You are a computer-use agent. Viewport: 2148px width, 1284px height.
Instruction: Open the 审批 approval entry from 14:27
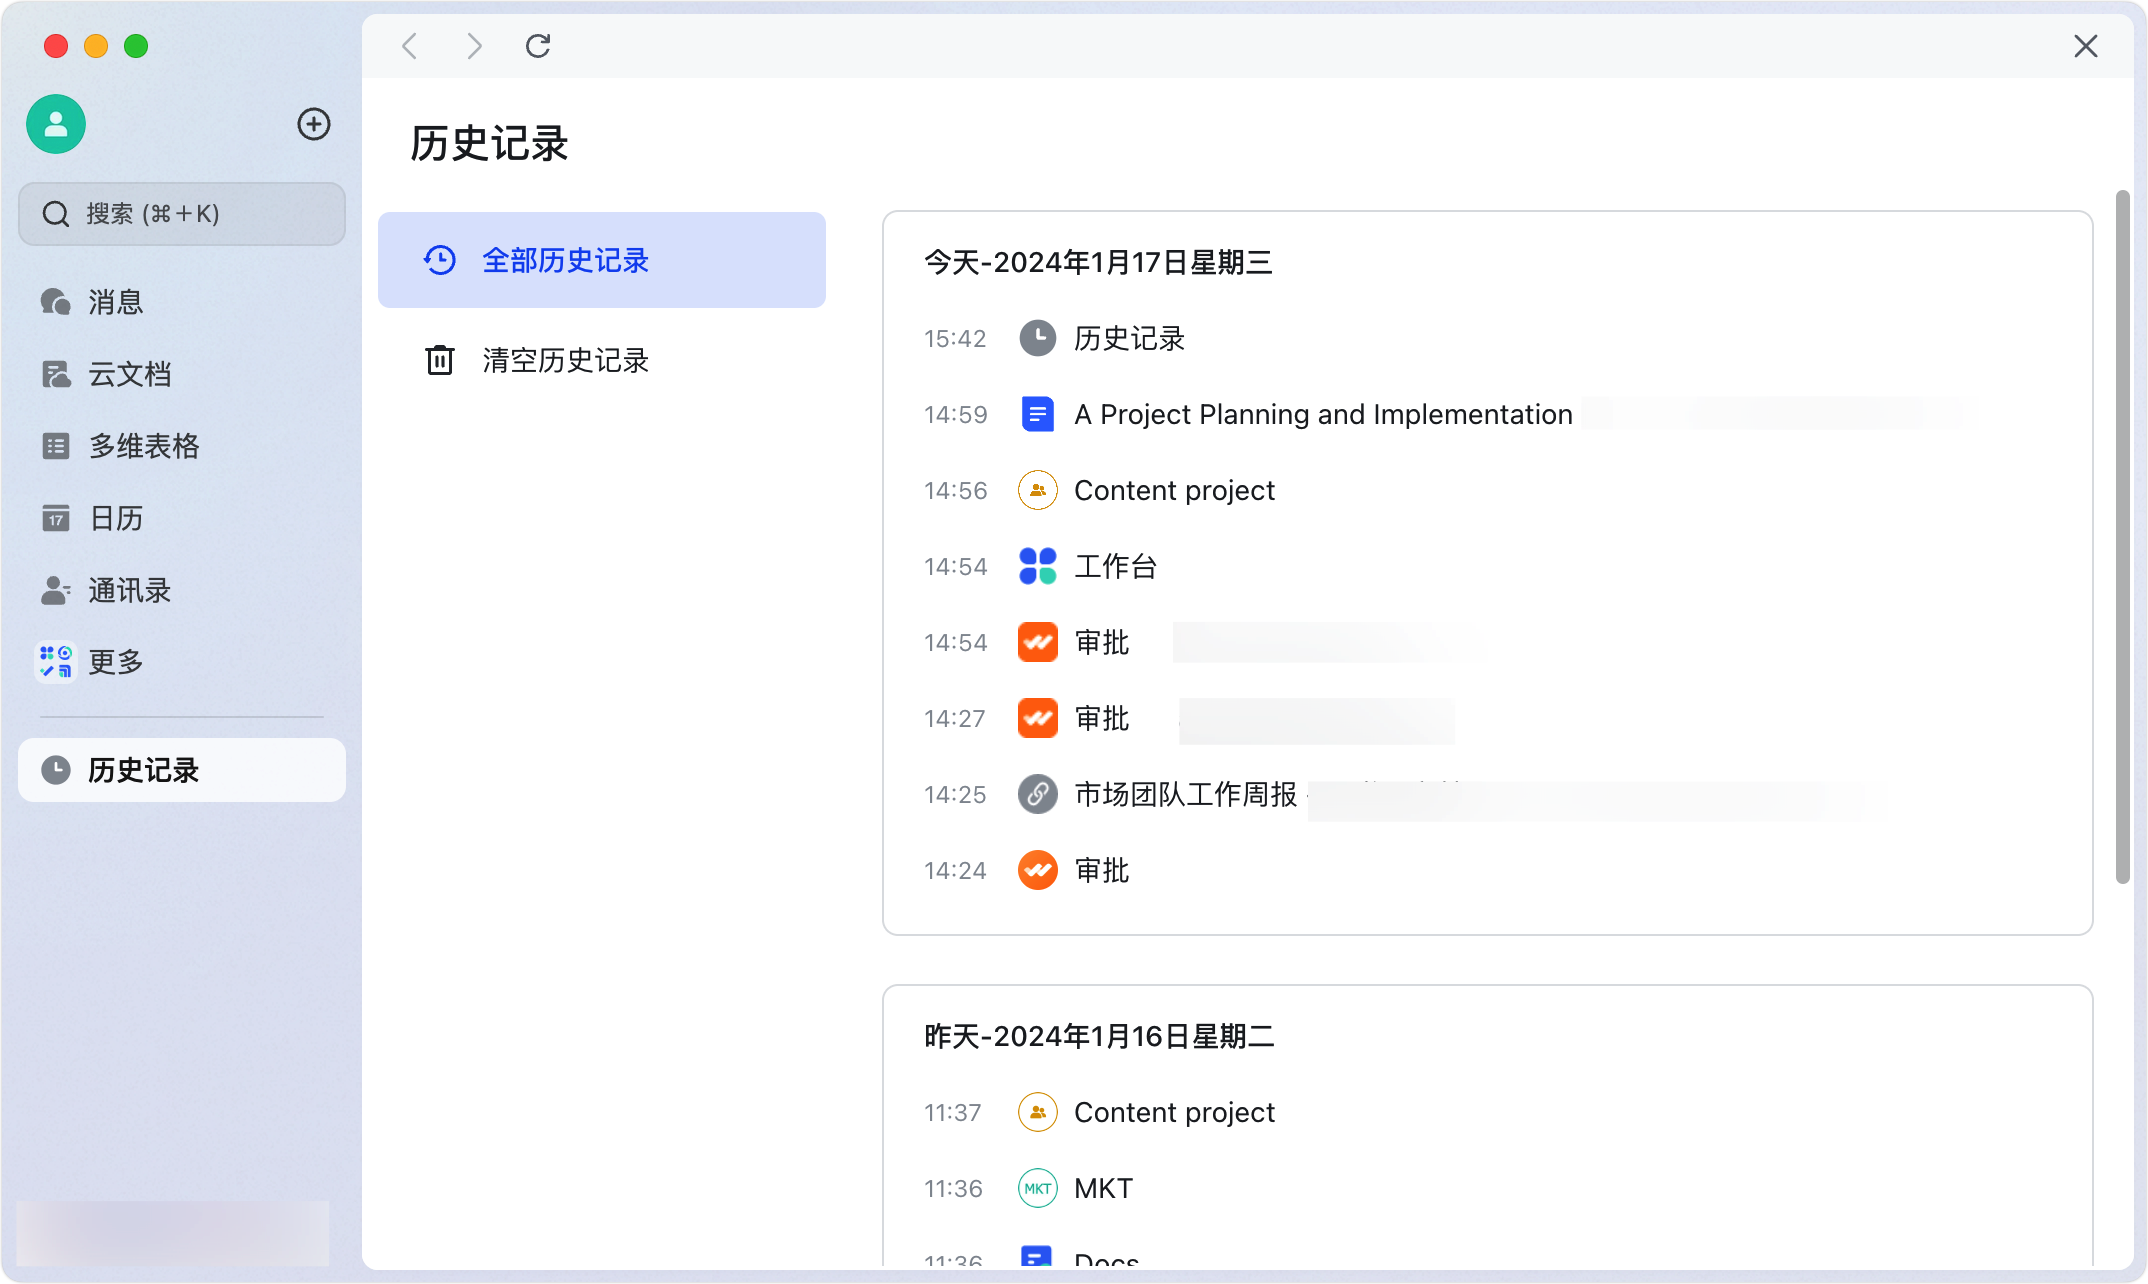(x=1101, y=718)
